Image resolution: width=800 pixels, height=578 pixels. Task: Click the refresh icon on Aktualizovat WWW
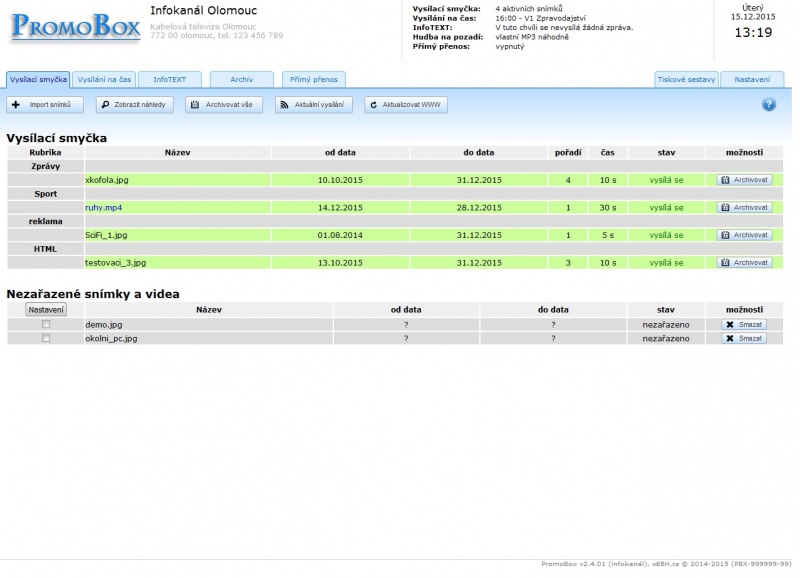coord(373,105)
